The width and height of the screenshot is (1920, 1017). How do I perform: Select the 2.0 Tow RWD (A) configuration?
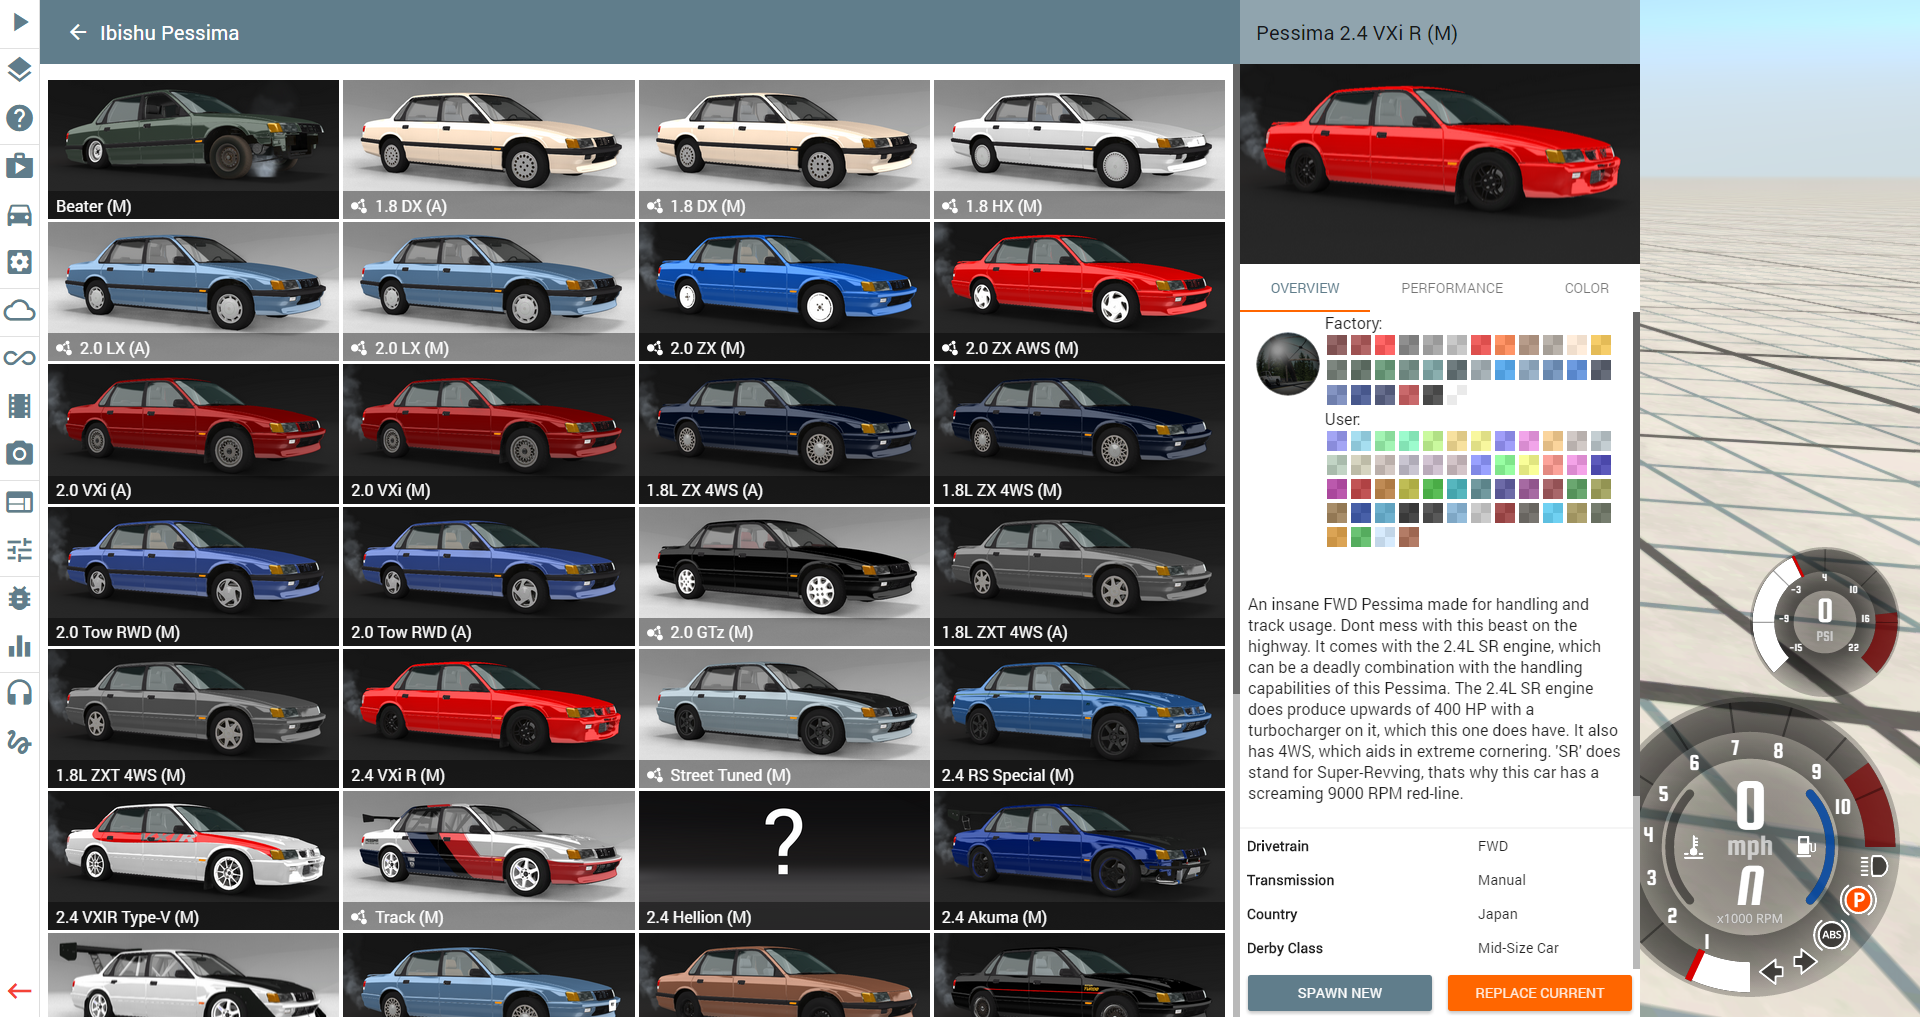(x=489, y=576)
